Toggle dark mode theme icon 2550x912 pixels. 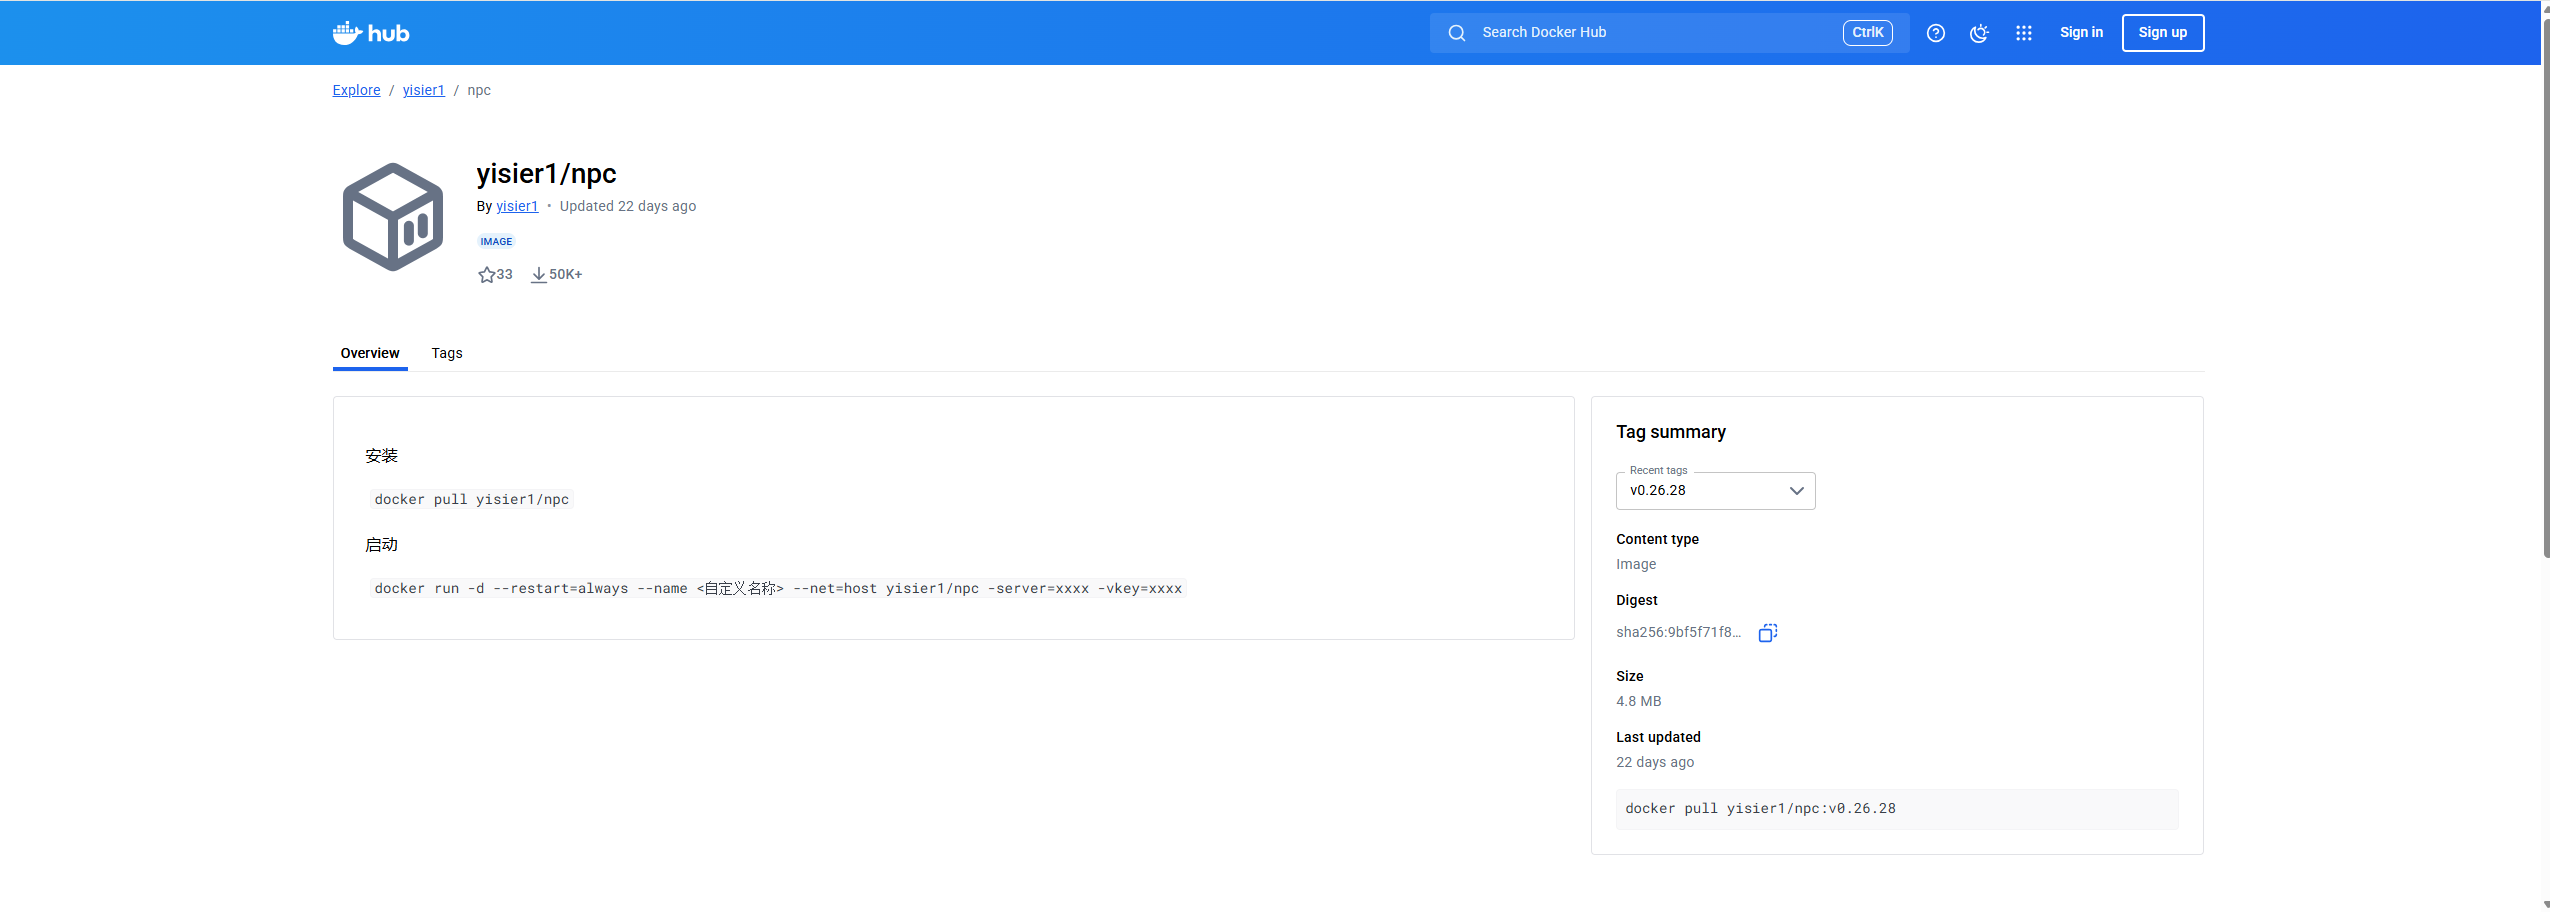pyautogui.click(x=1979, y=33)
